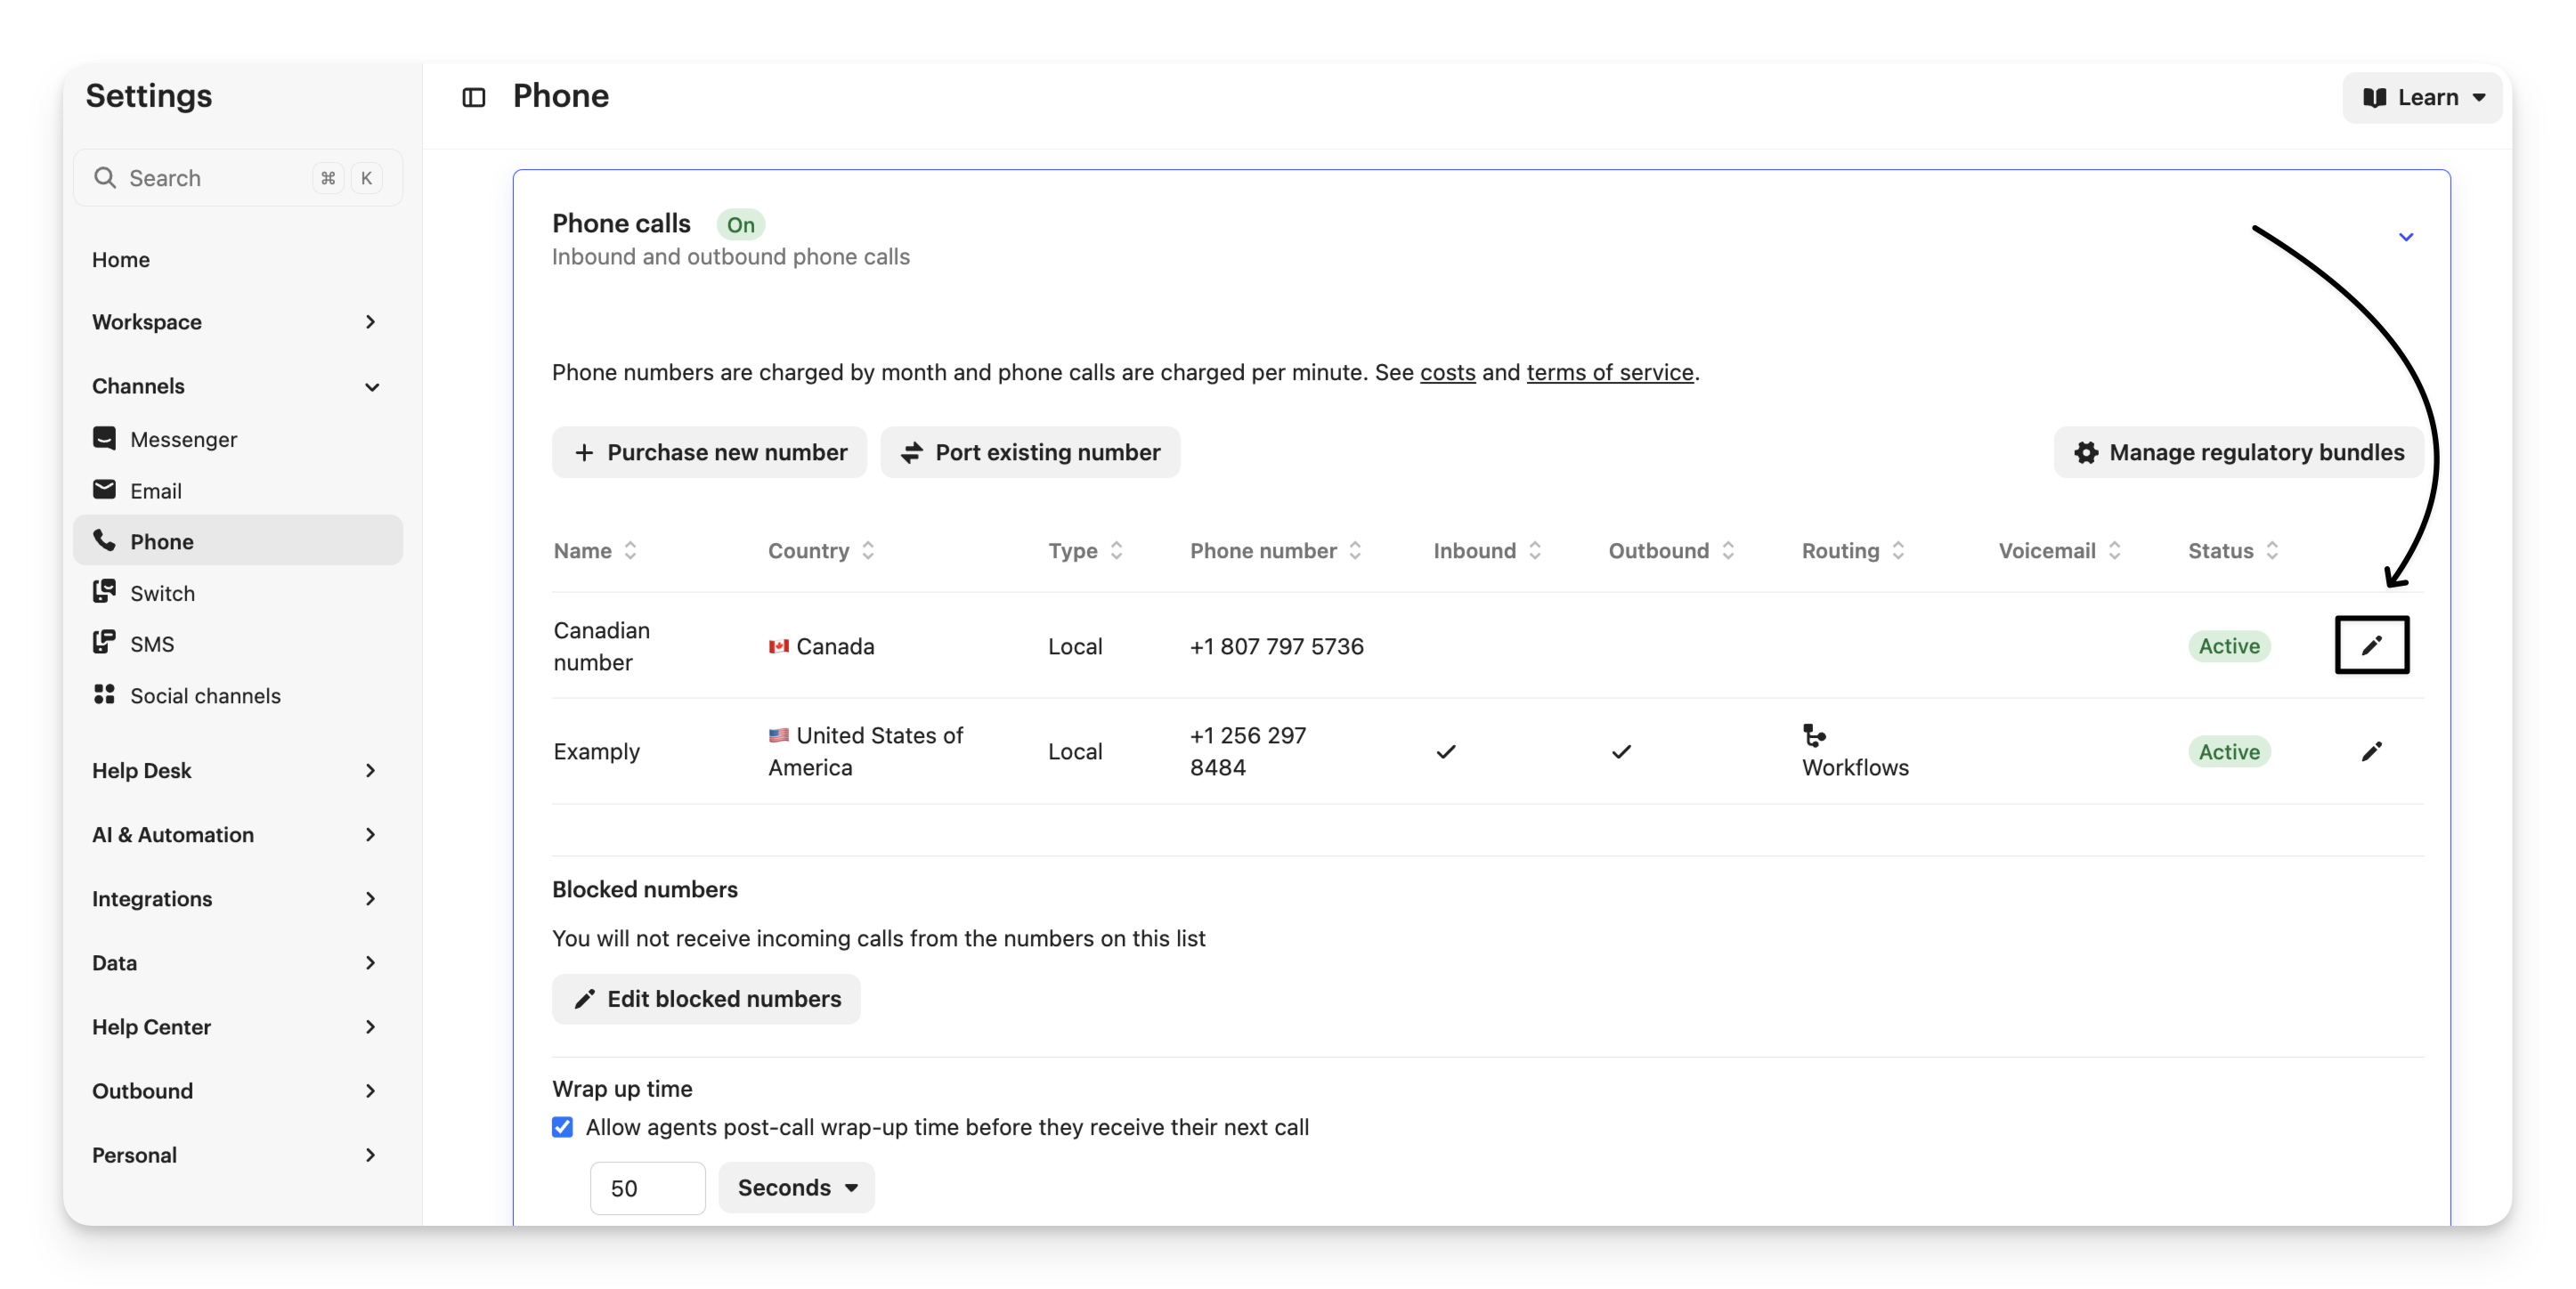Viewport: 2576px width, 1289px height.
Task: Toggle the sidebar panel icon beside Phone title
Action: pos(473,97)
